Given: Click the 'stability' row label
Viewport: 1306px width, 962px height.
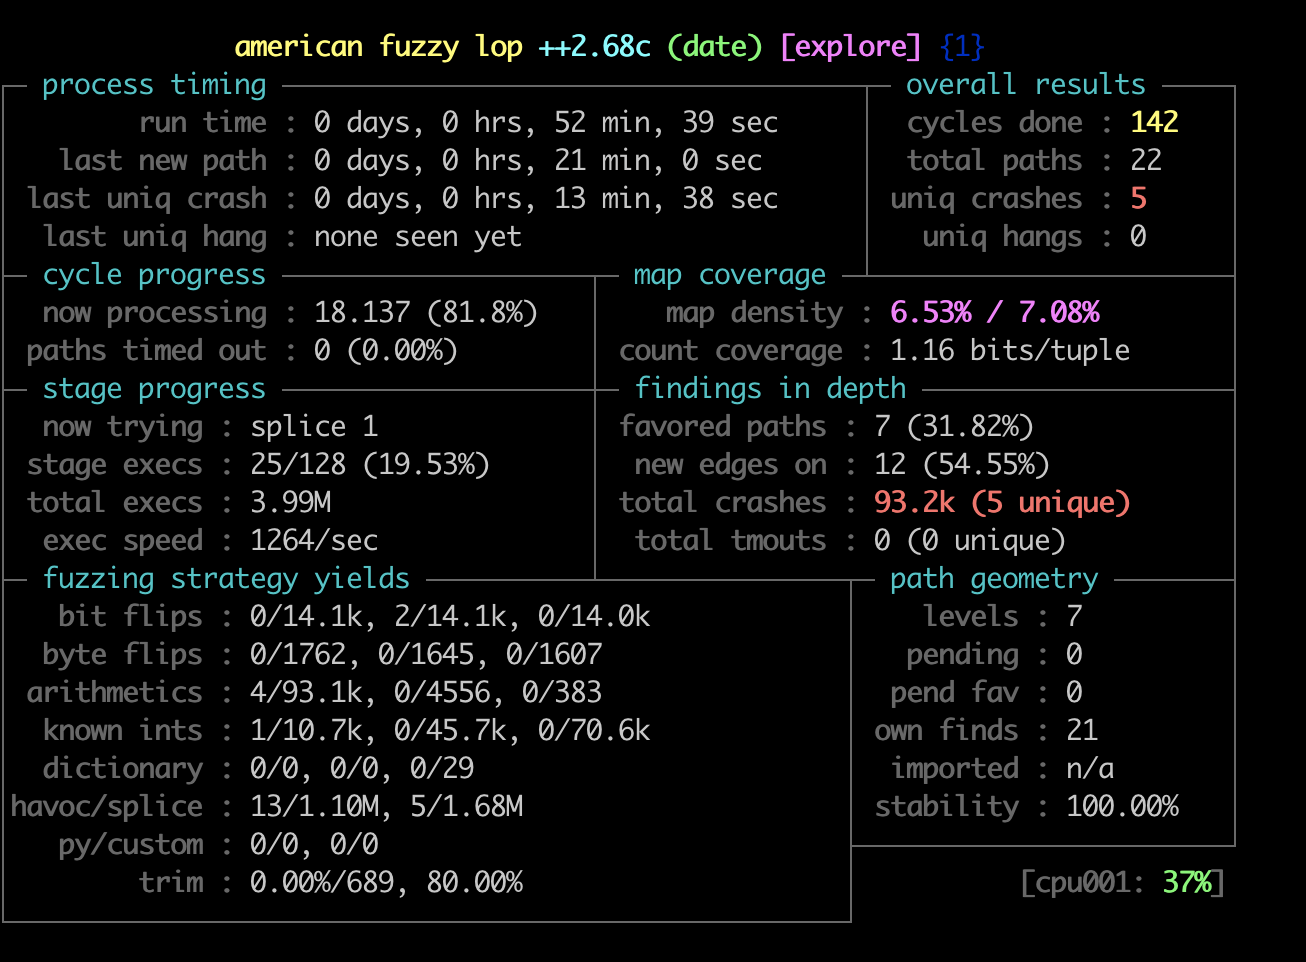Looking at the screenshot, I should 946,807.
